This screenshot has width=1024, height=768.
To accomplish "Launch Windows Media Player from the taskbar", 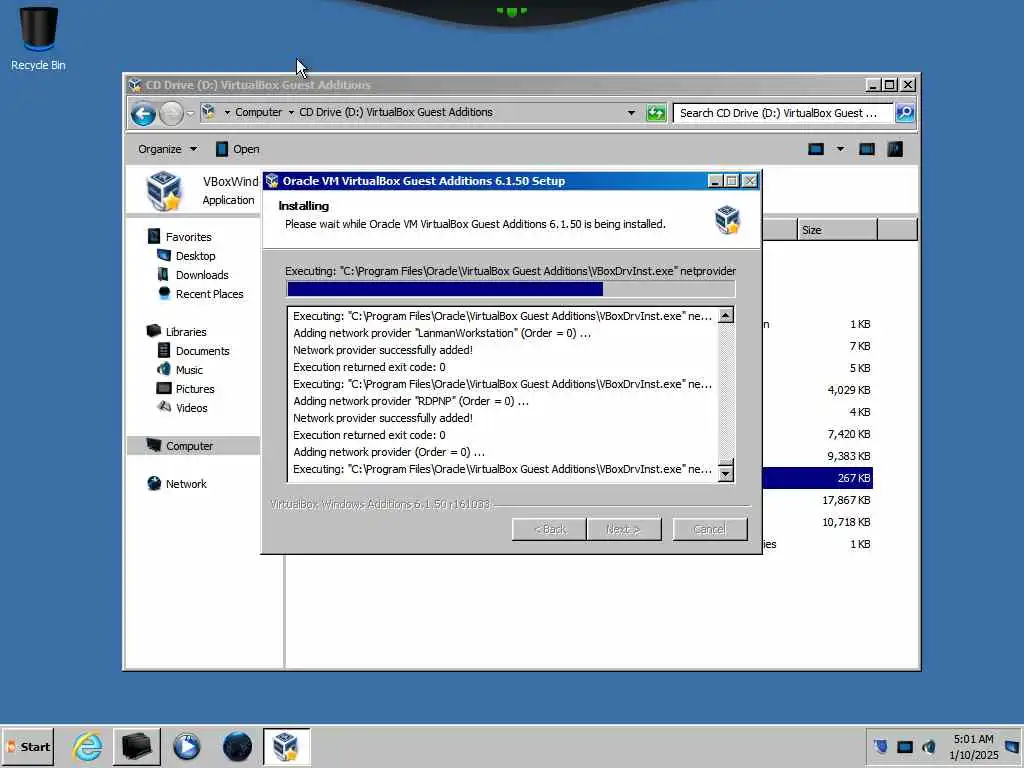I will 187,746.
